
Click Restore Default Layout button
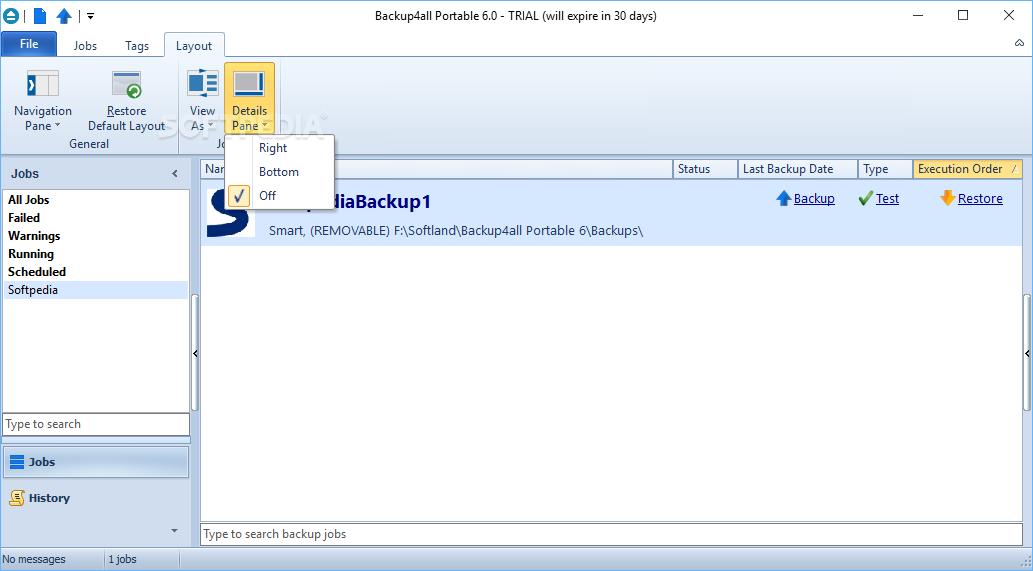(x=126, y=102)
